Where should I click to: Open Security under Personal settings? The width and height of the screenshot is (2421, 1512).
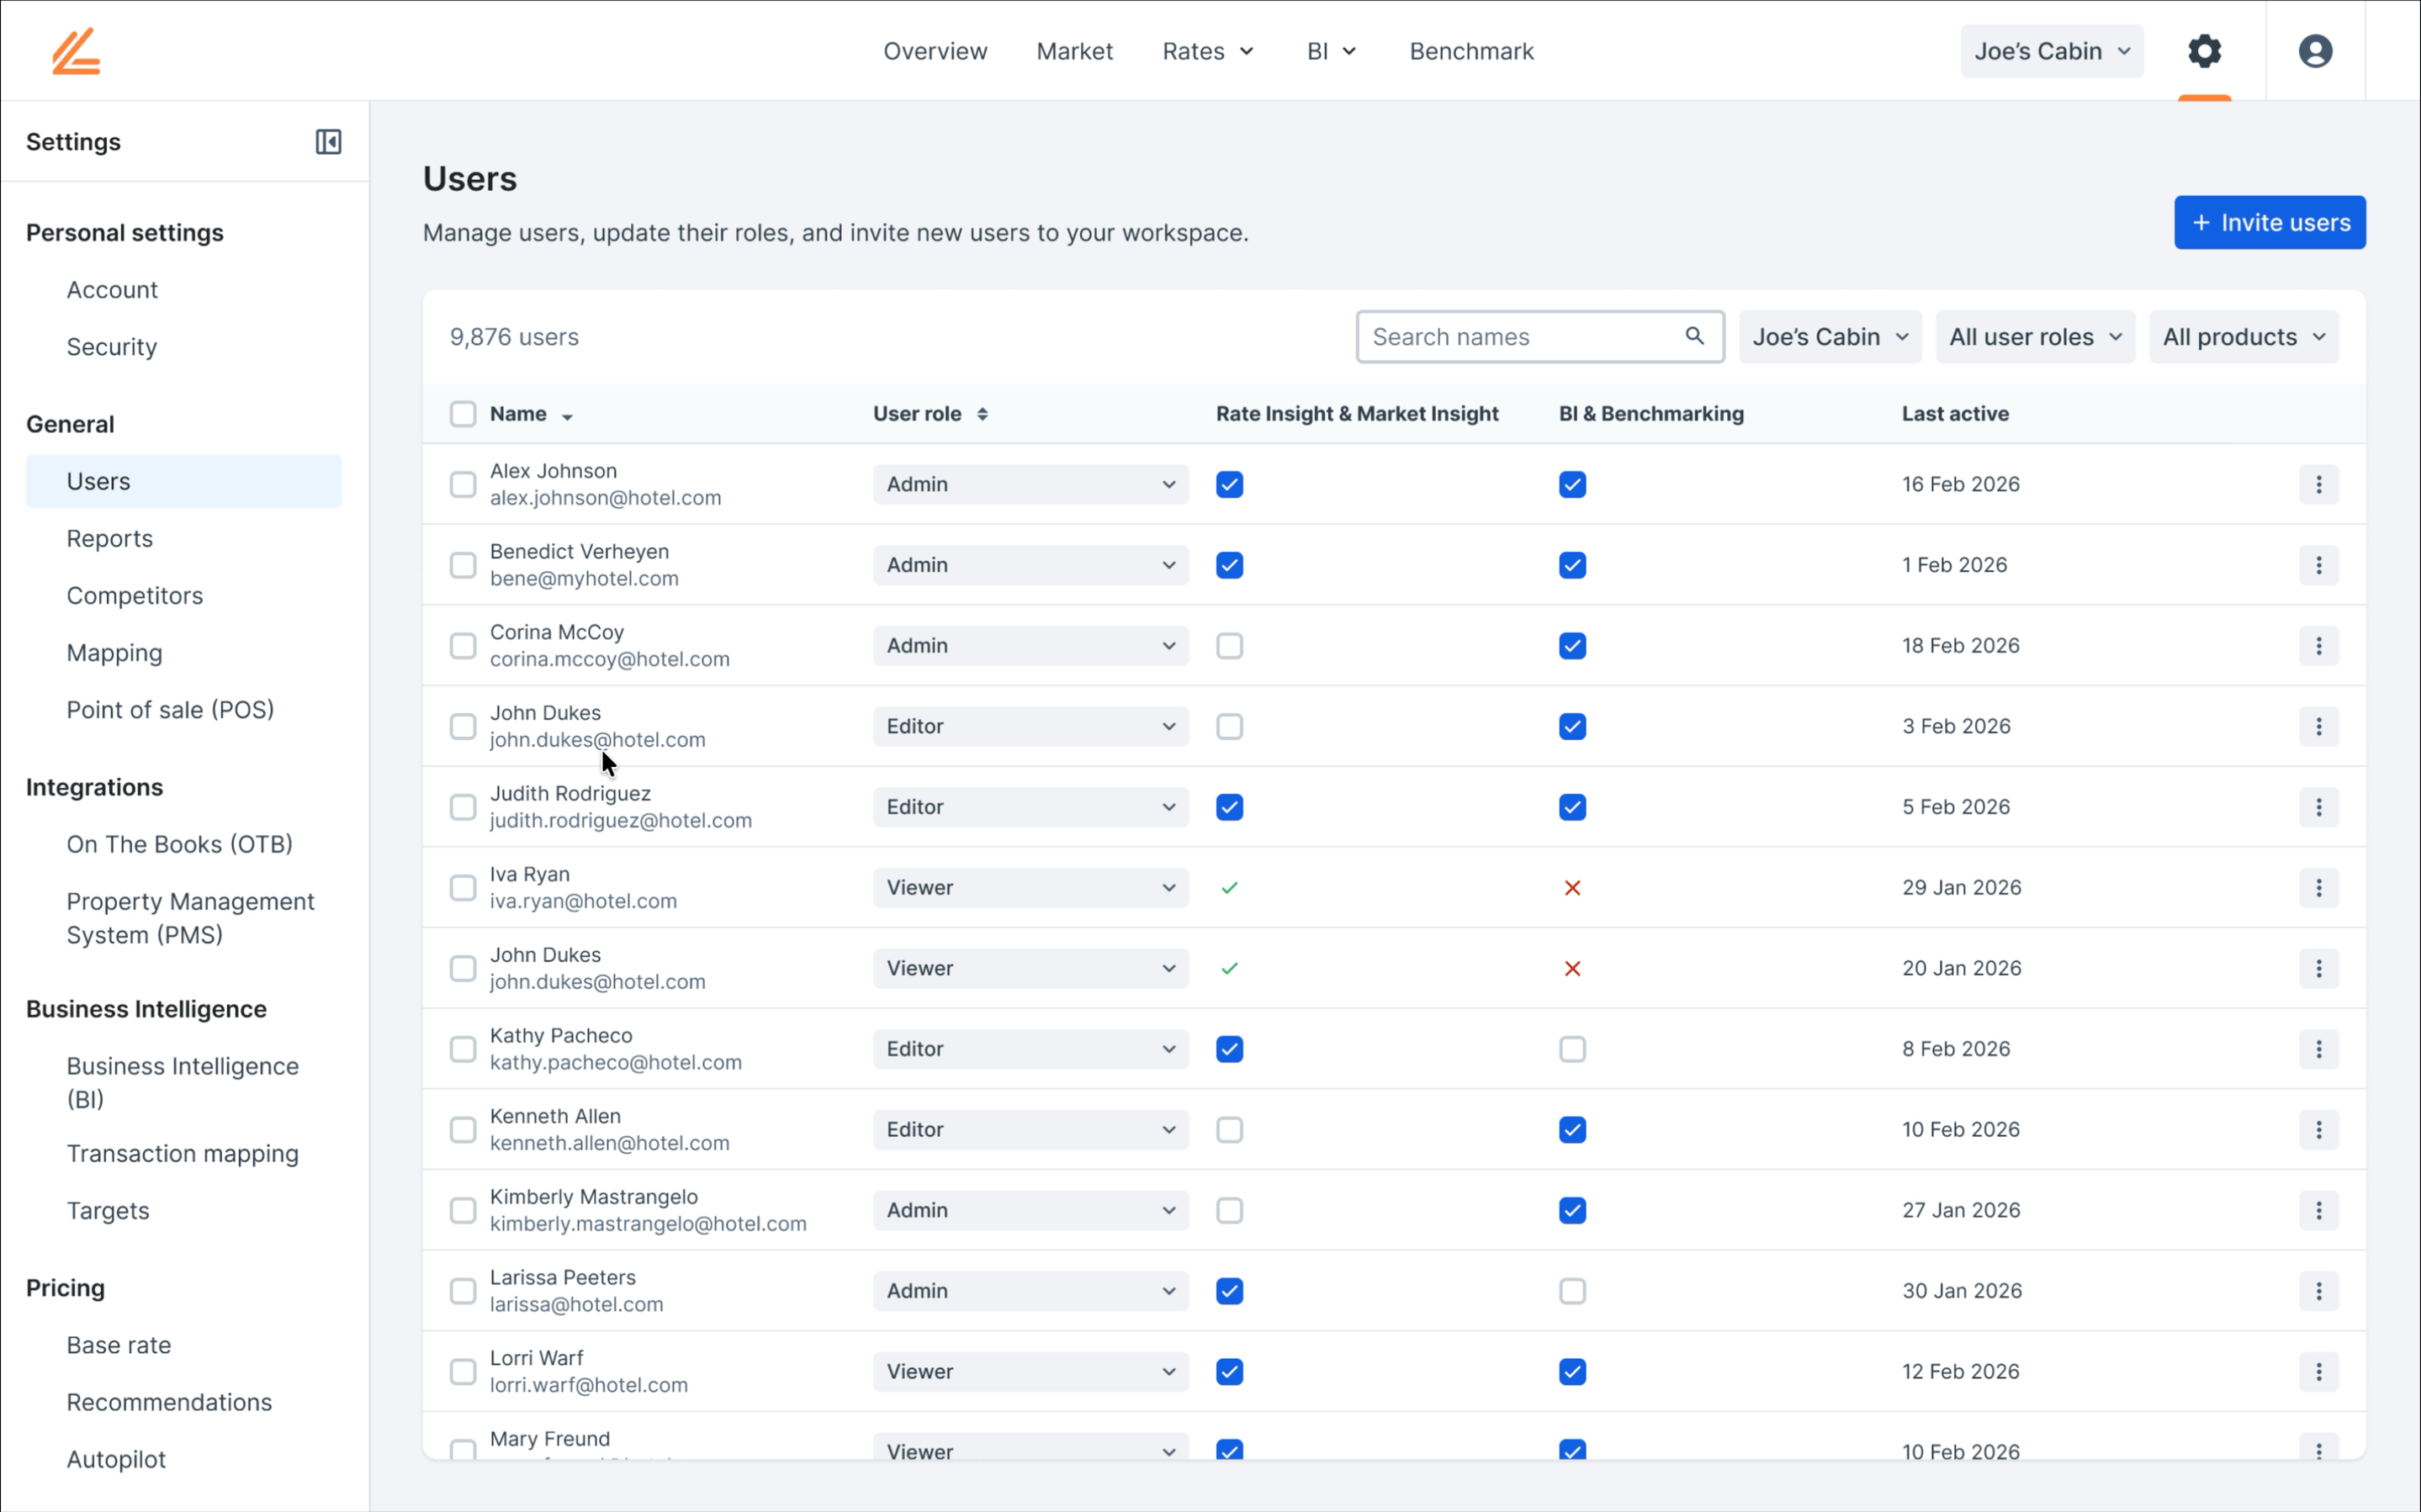[112, 347]
